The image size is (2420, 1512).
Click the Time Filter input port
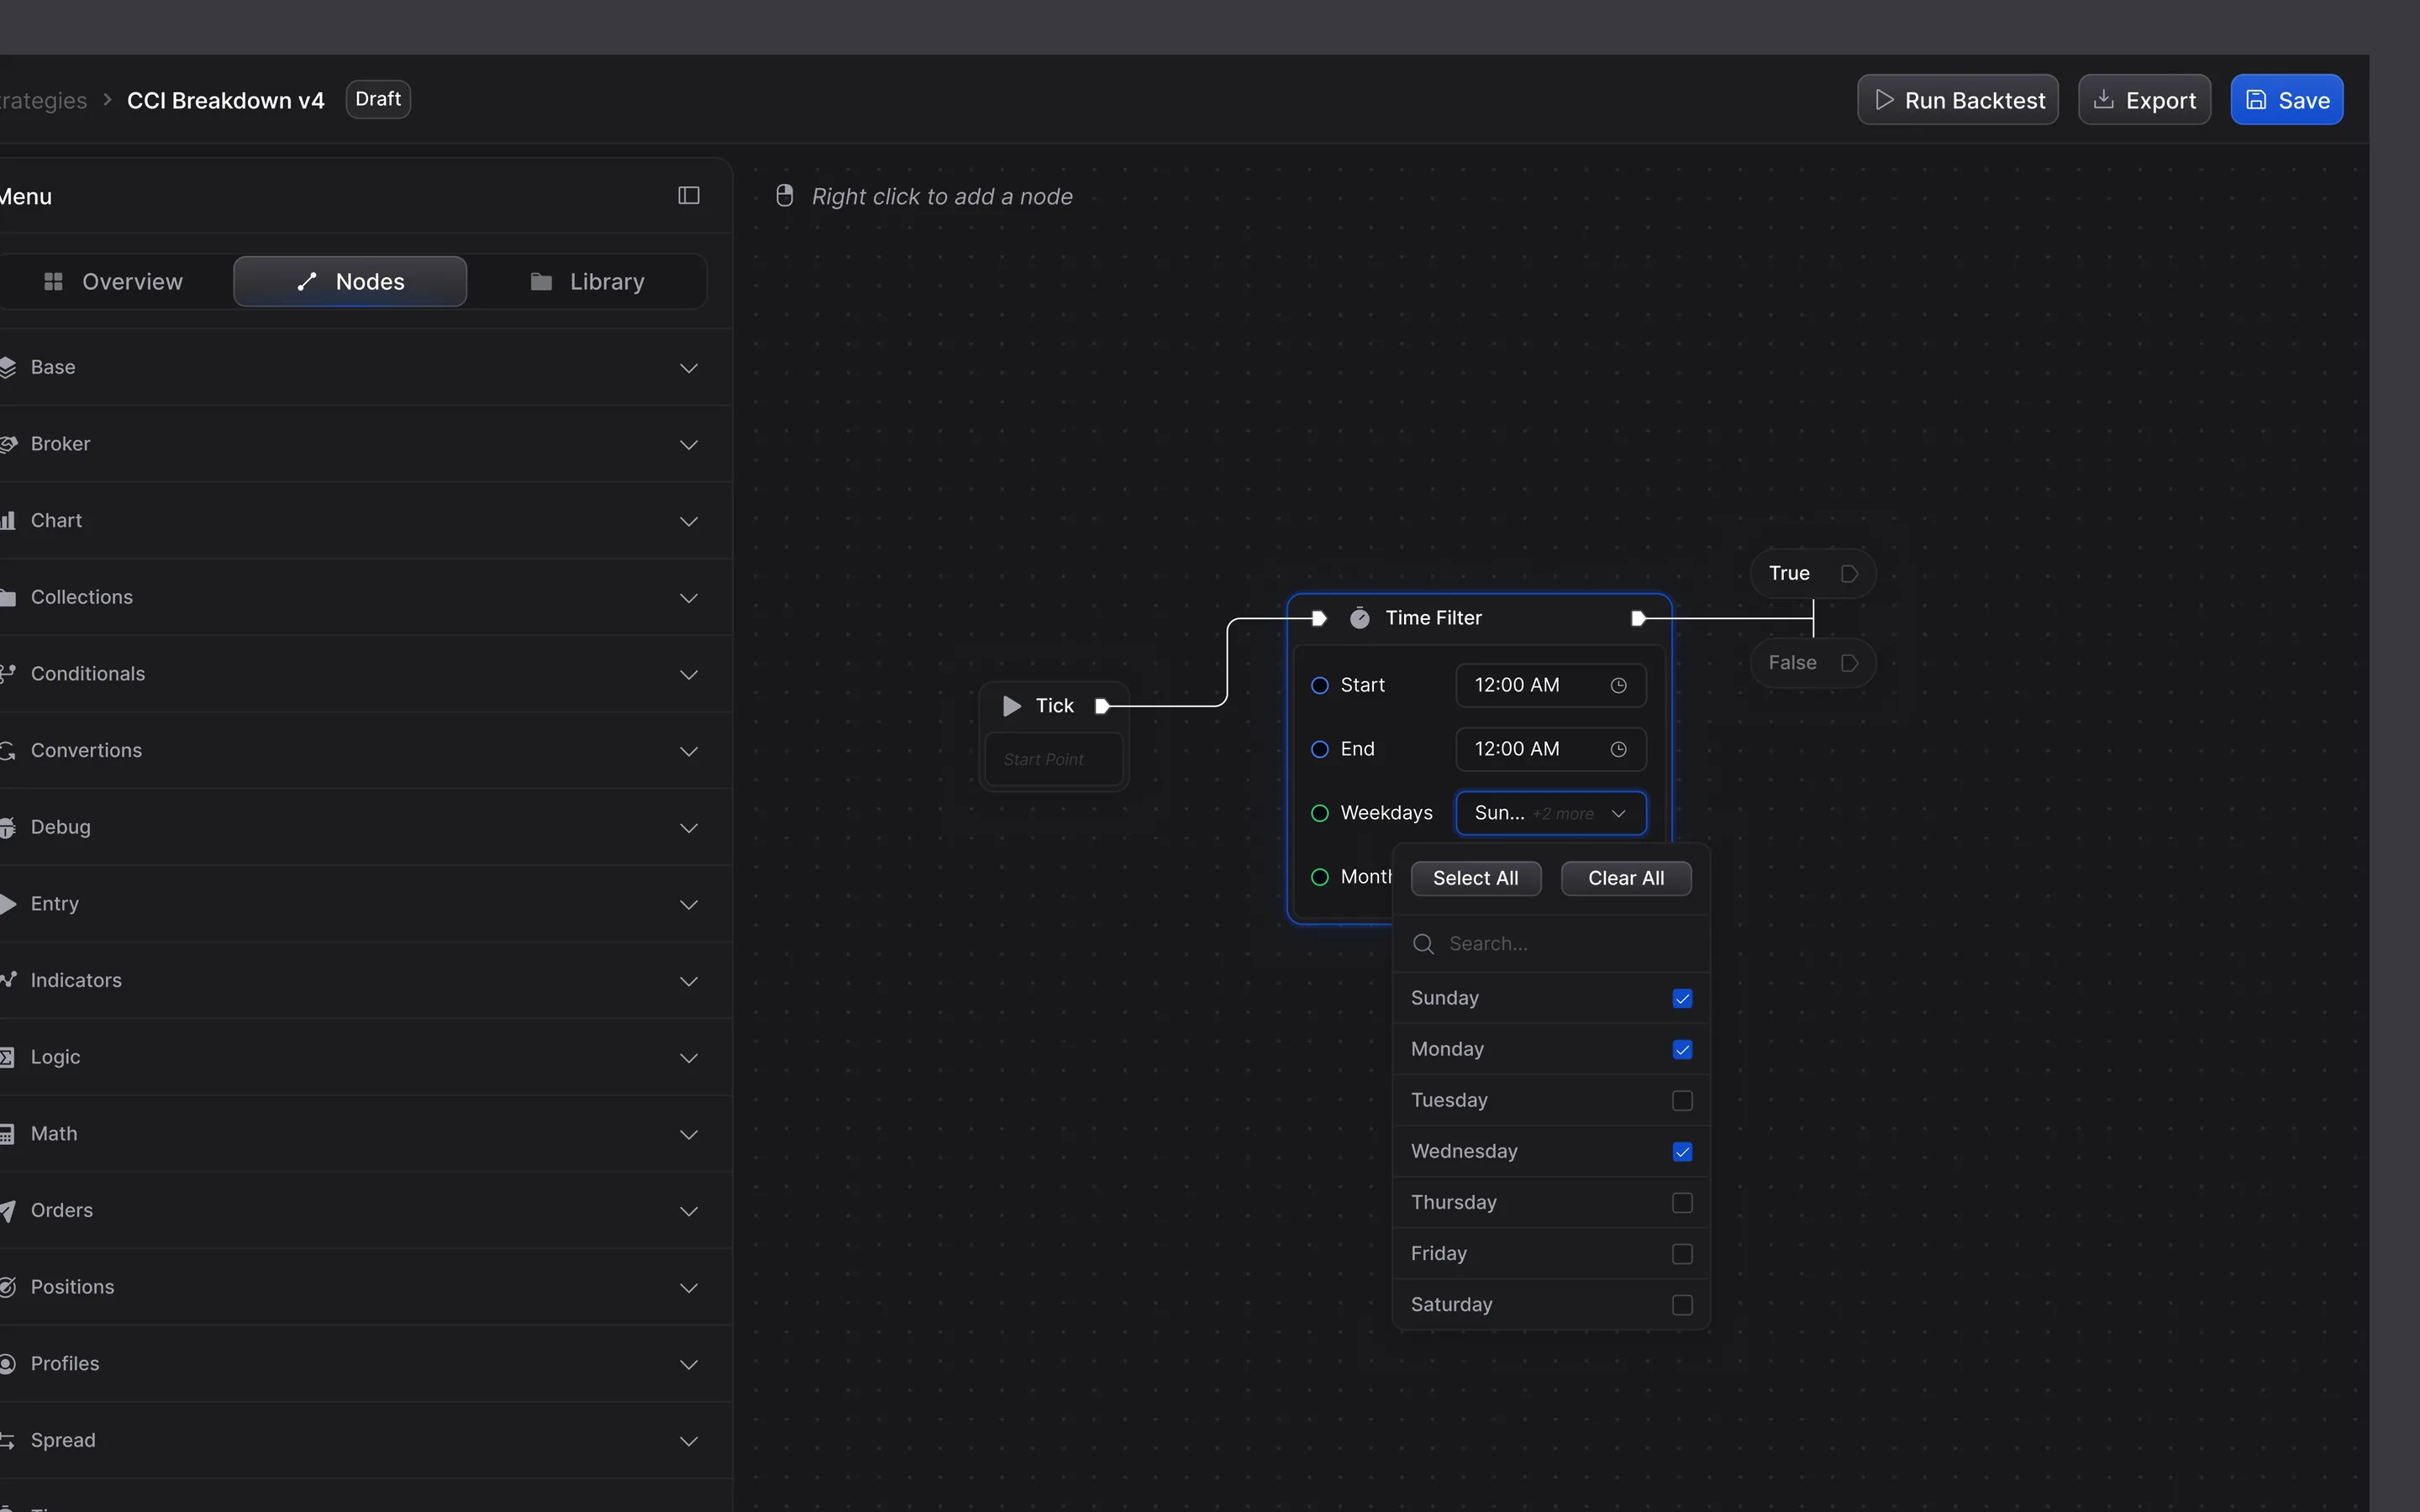coord(1319,618)
